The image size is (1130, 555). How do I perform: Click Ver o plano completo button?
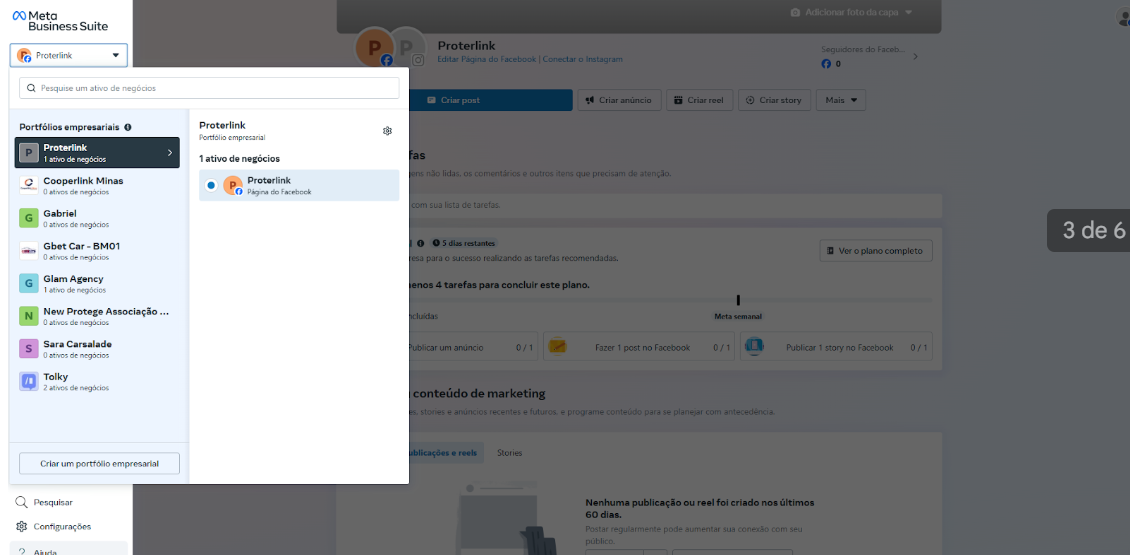[876, 251]
